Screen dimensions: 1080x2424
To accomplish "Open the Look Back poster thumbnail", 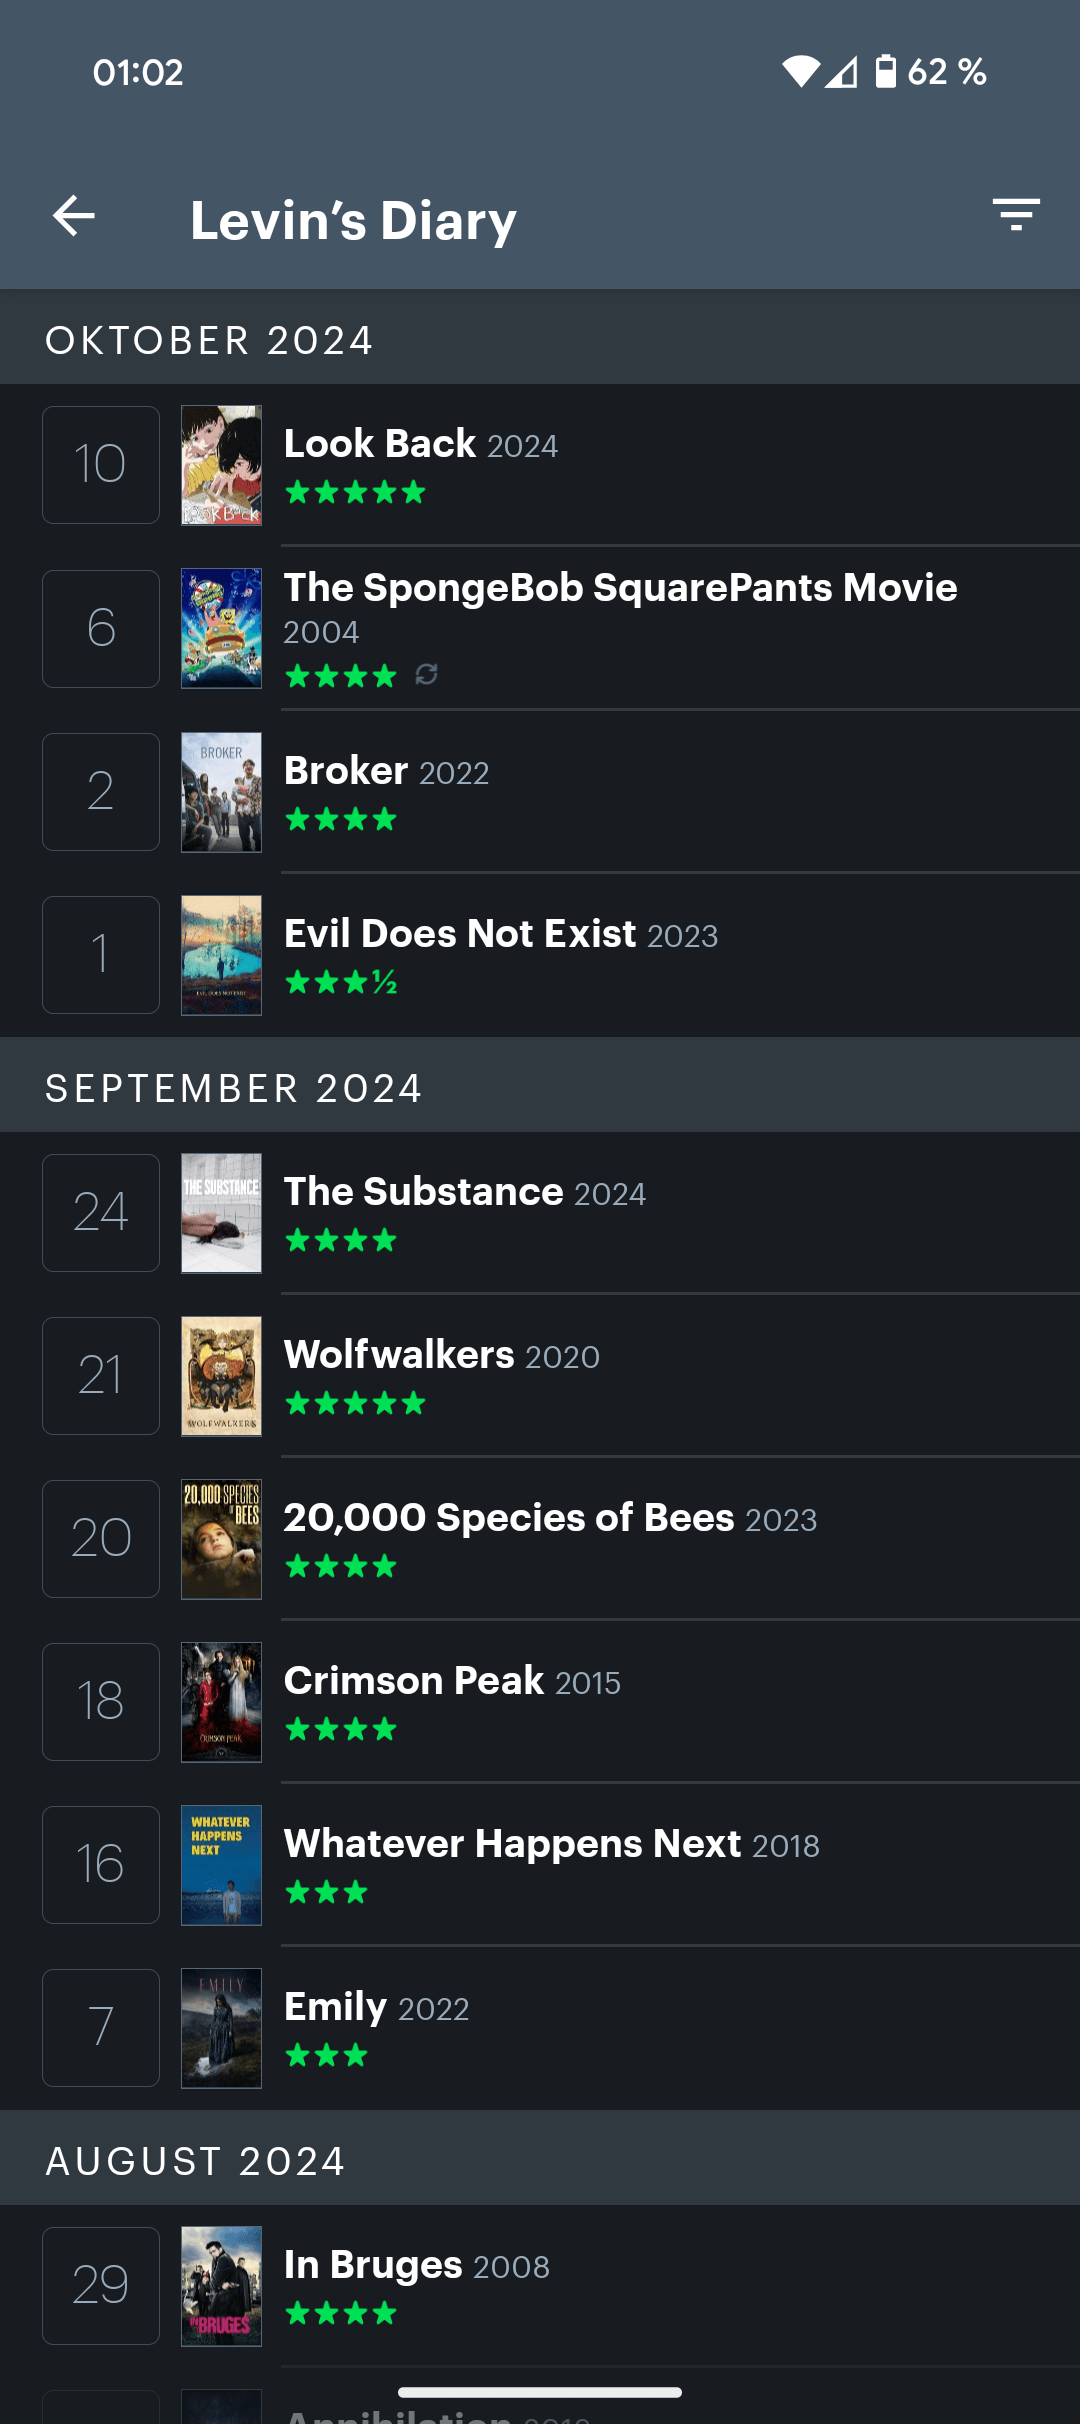I will point(221,465).
